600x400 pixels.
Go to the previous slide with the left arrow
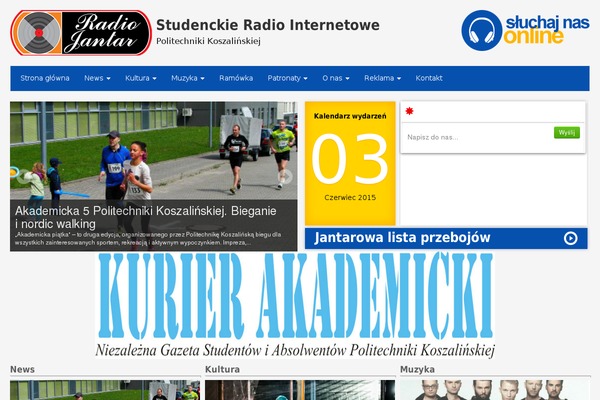[x=24, y=176]
